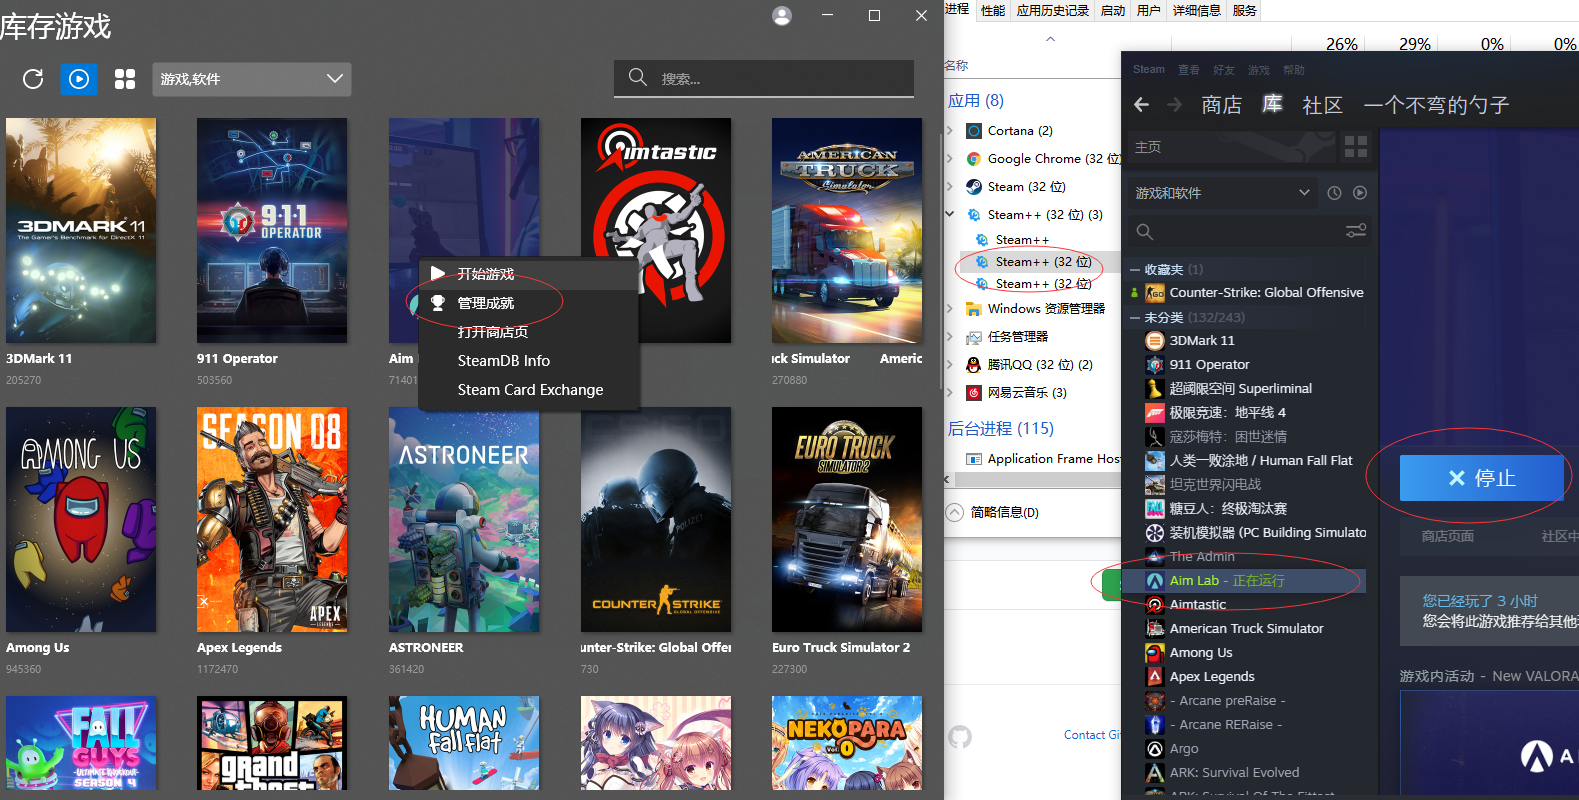Open 游戏和软件 dropdown in Steam
This screenshot has width=1579, height=800.
1222,193
